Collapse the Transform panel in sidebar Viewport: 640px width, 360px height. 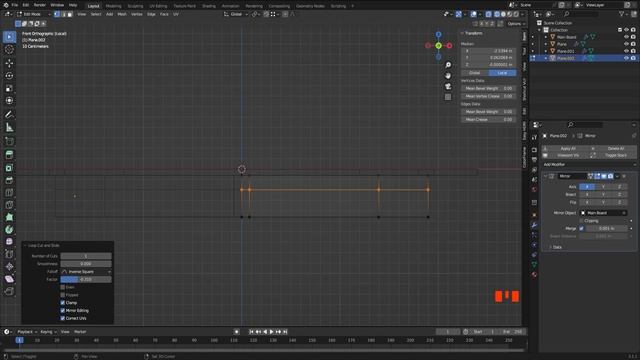tap(462, 33)
